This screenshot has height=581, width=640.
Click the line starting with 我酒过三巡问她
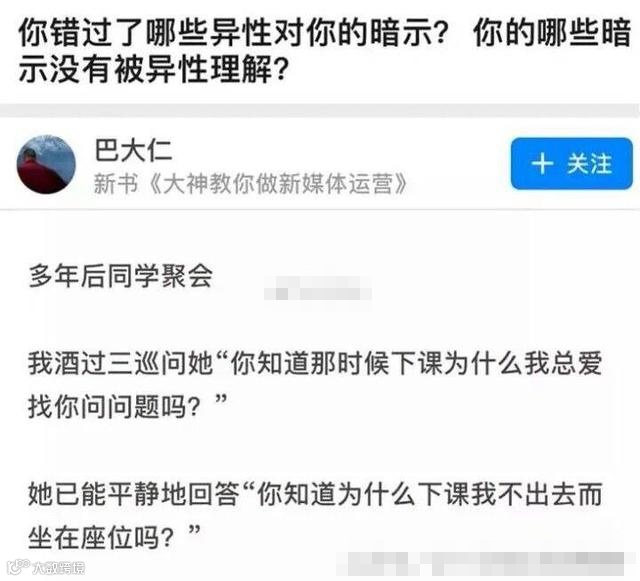pos(315,363)
